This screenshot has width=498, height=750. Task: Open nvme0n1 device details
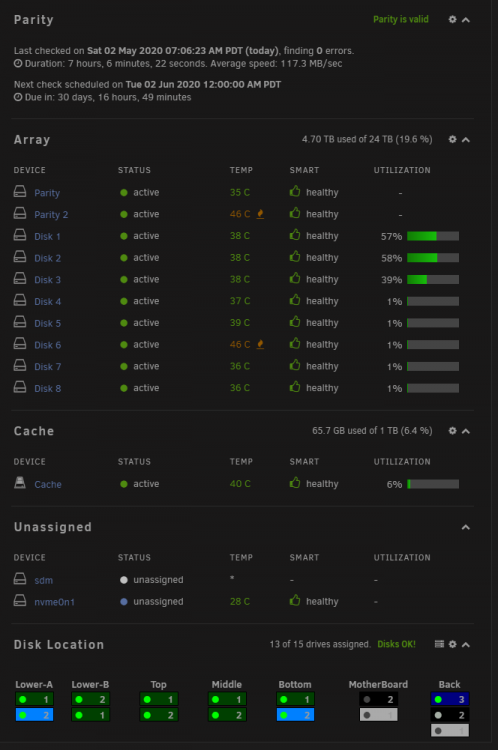(55, 602)
